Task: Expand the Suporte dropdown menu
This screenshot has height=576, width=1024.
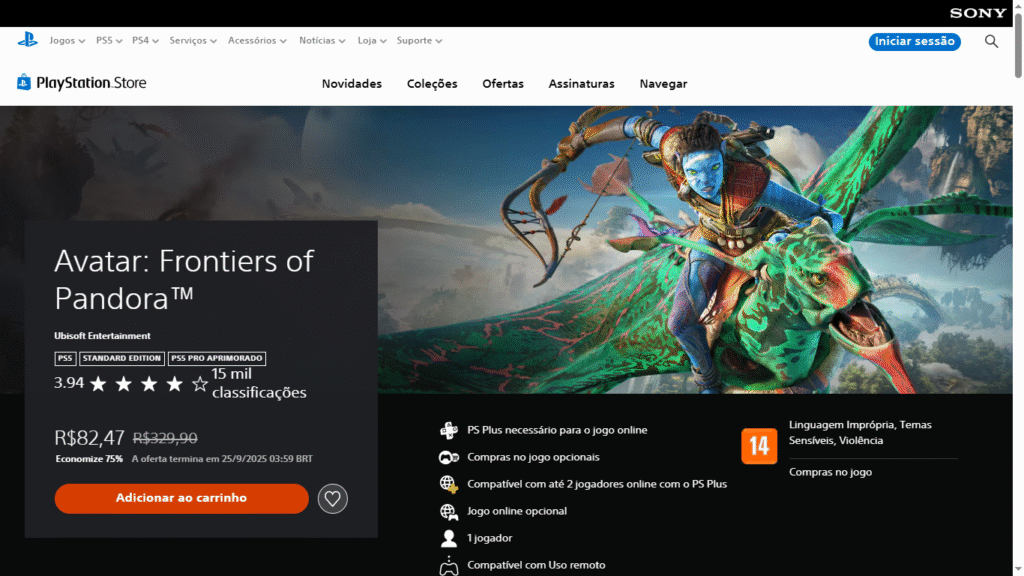Action: coord(419,40)
